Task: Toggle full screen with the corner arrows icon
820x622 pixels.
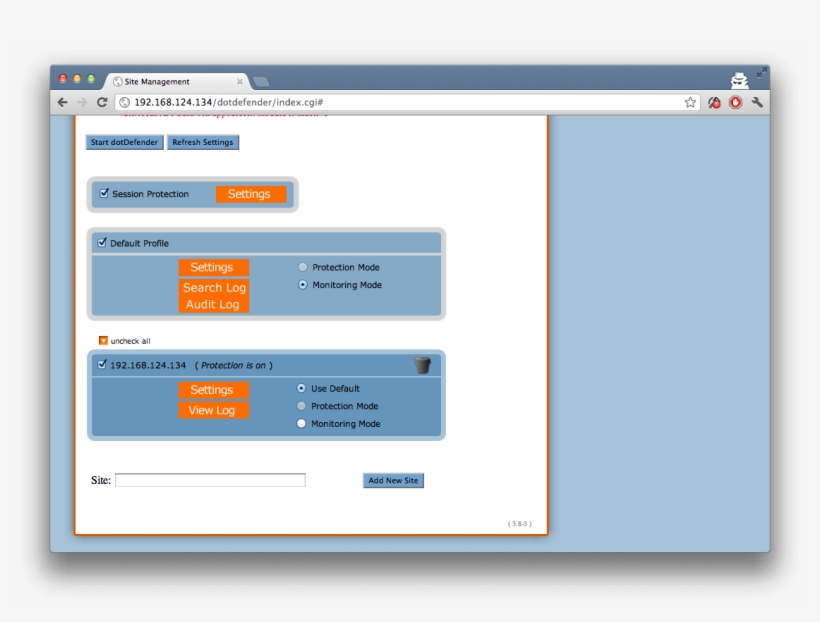Action: (x=762, y=72)
